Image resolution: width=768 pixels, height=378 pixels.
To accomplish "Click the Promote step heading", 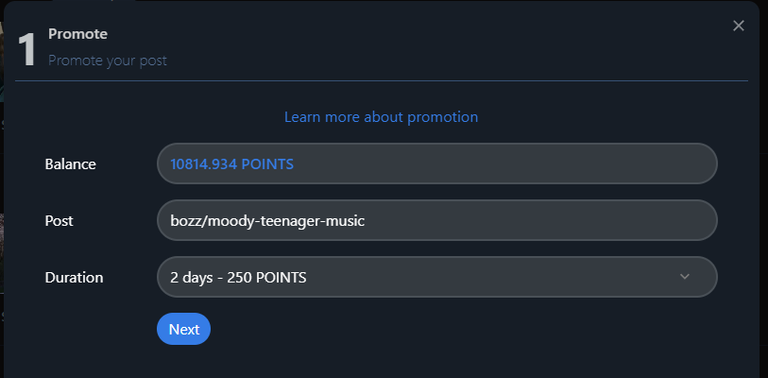I will click(x=78, y=34).
